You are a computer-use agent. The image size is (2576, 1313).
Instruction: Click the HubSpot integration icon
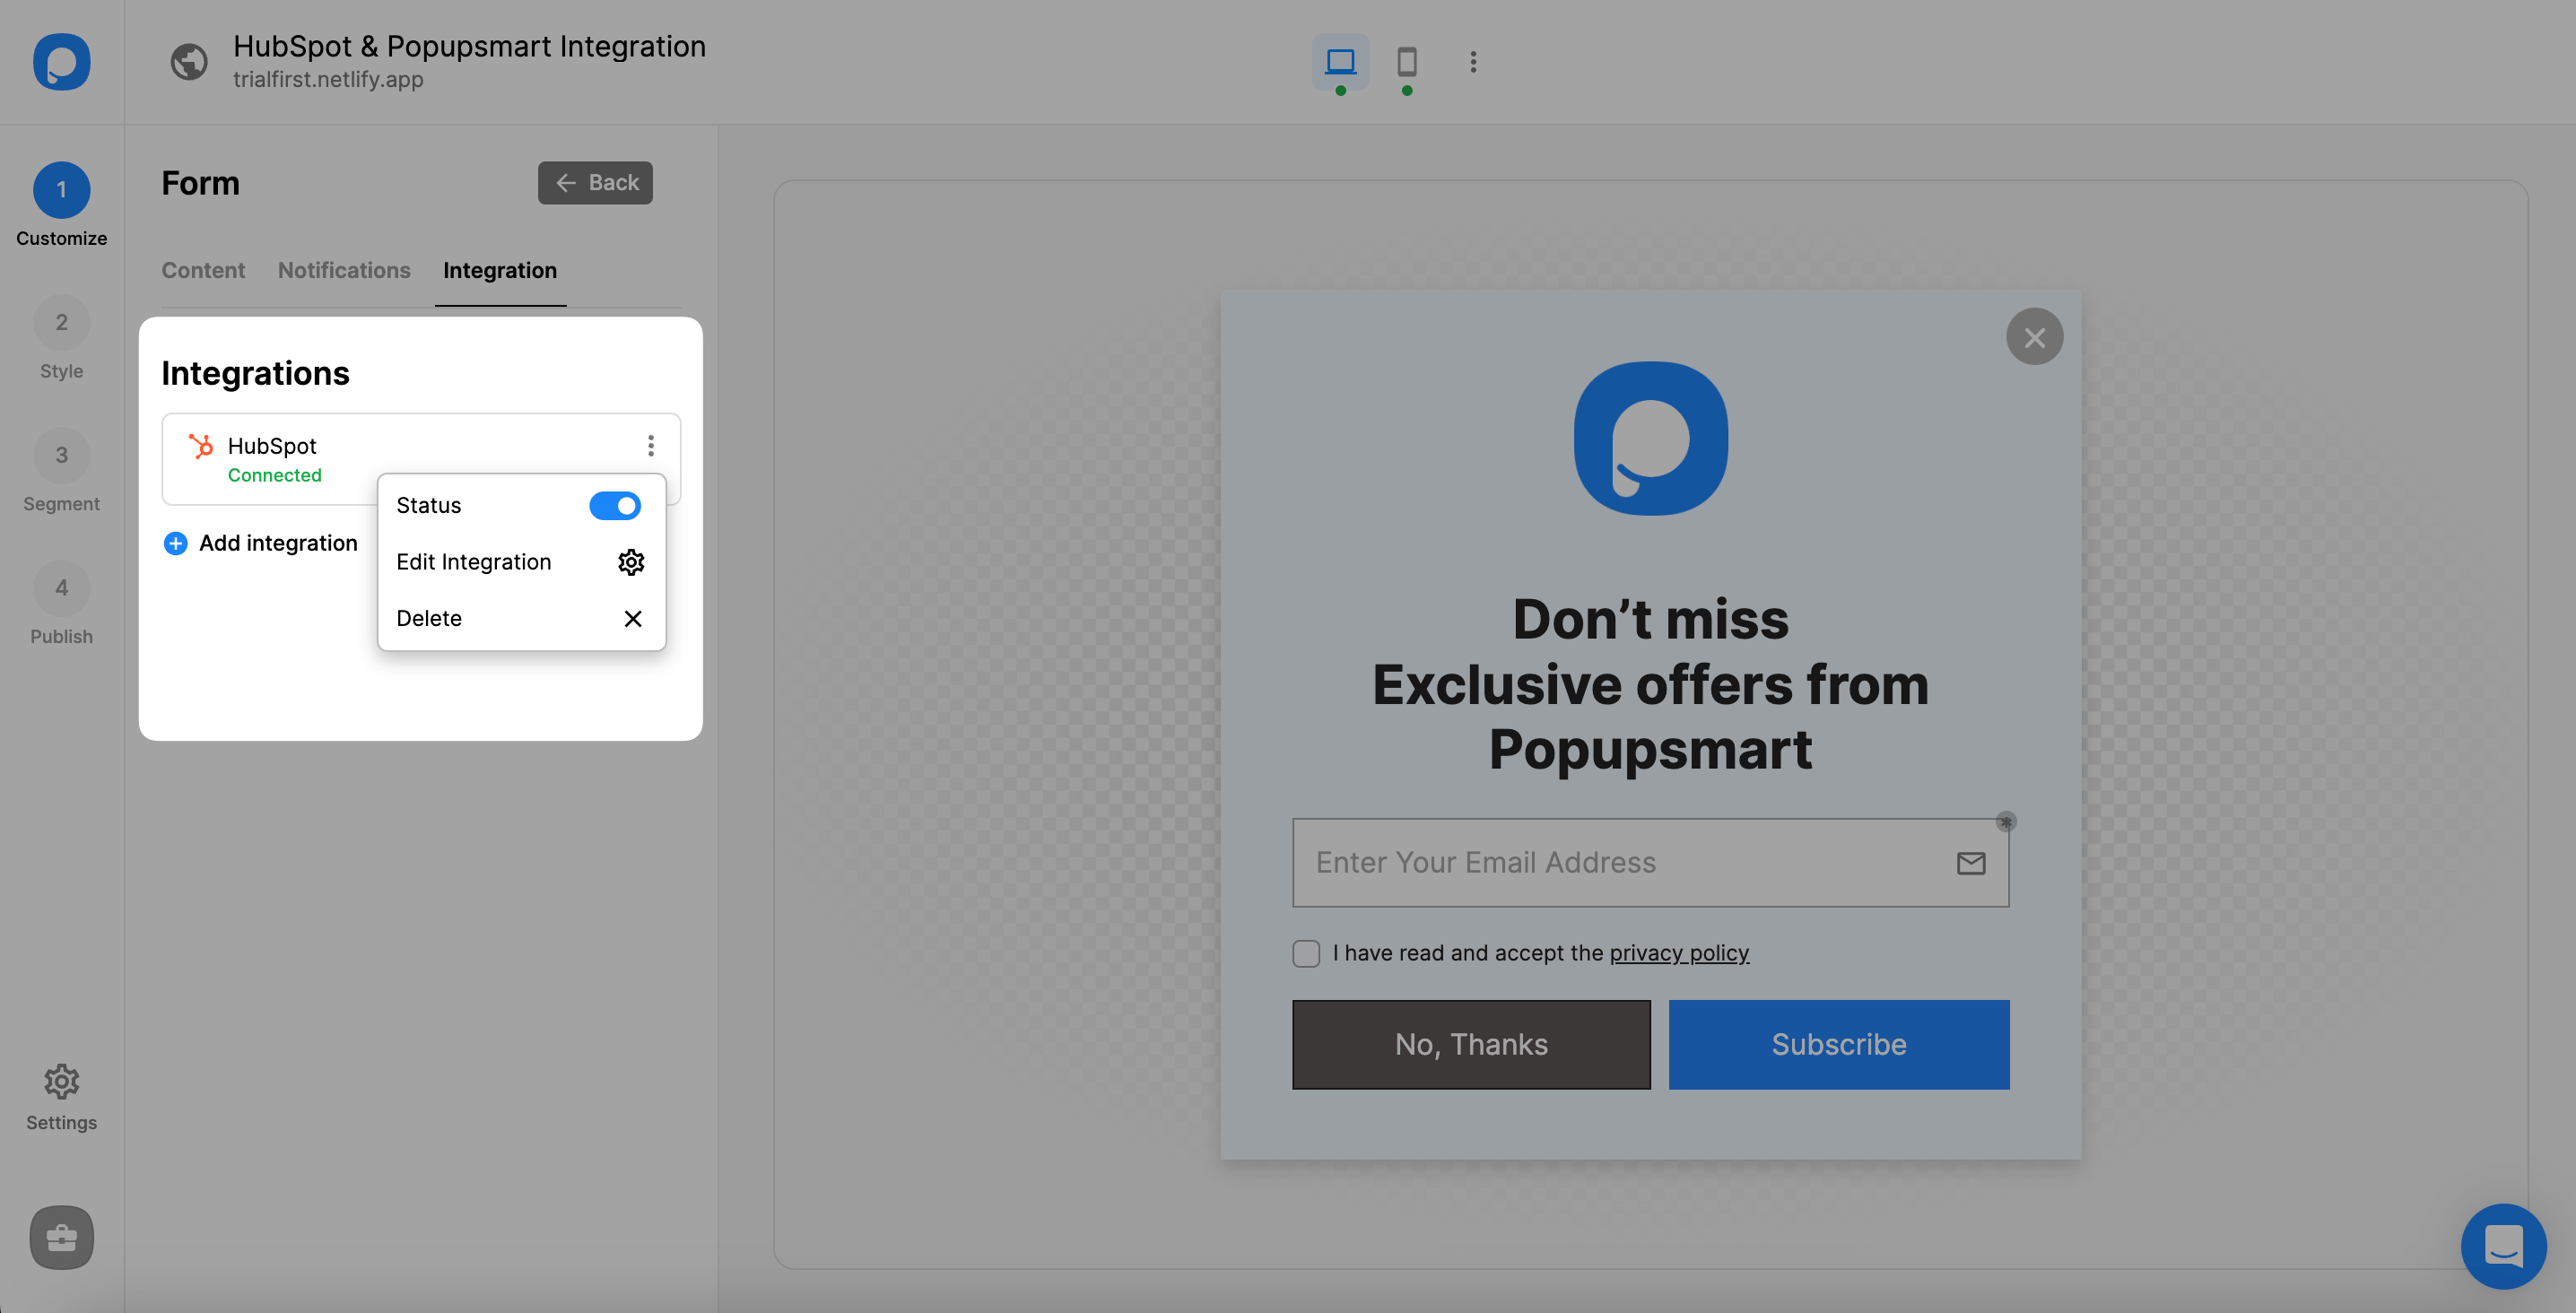(199, 444)
